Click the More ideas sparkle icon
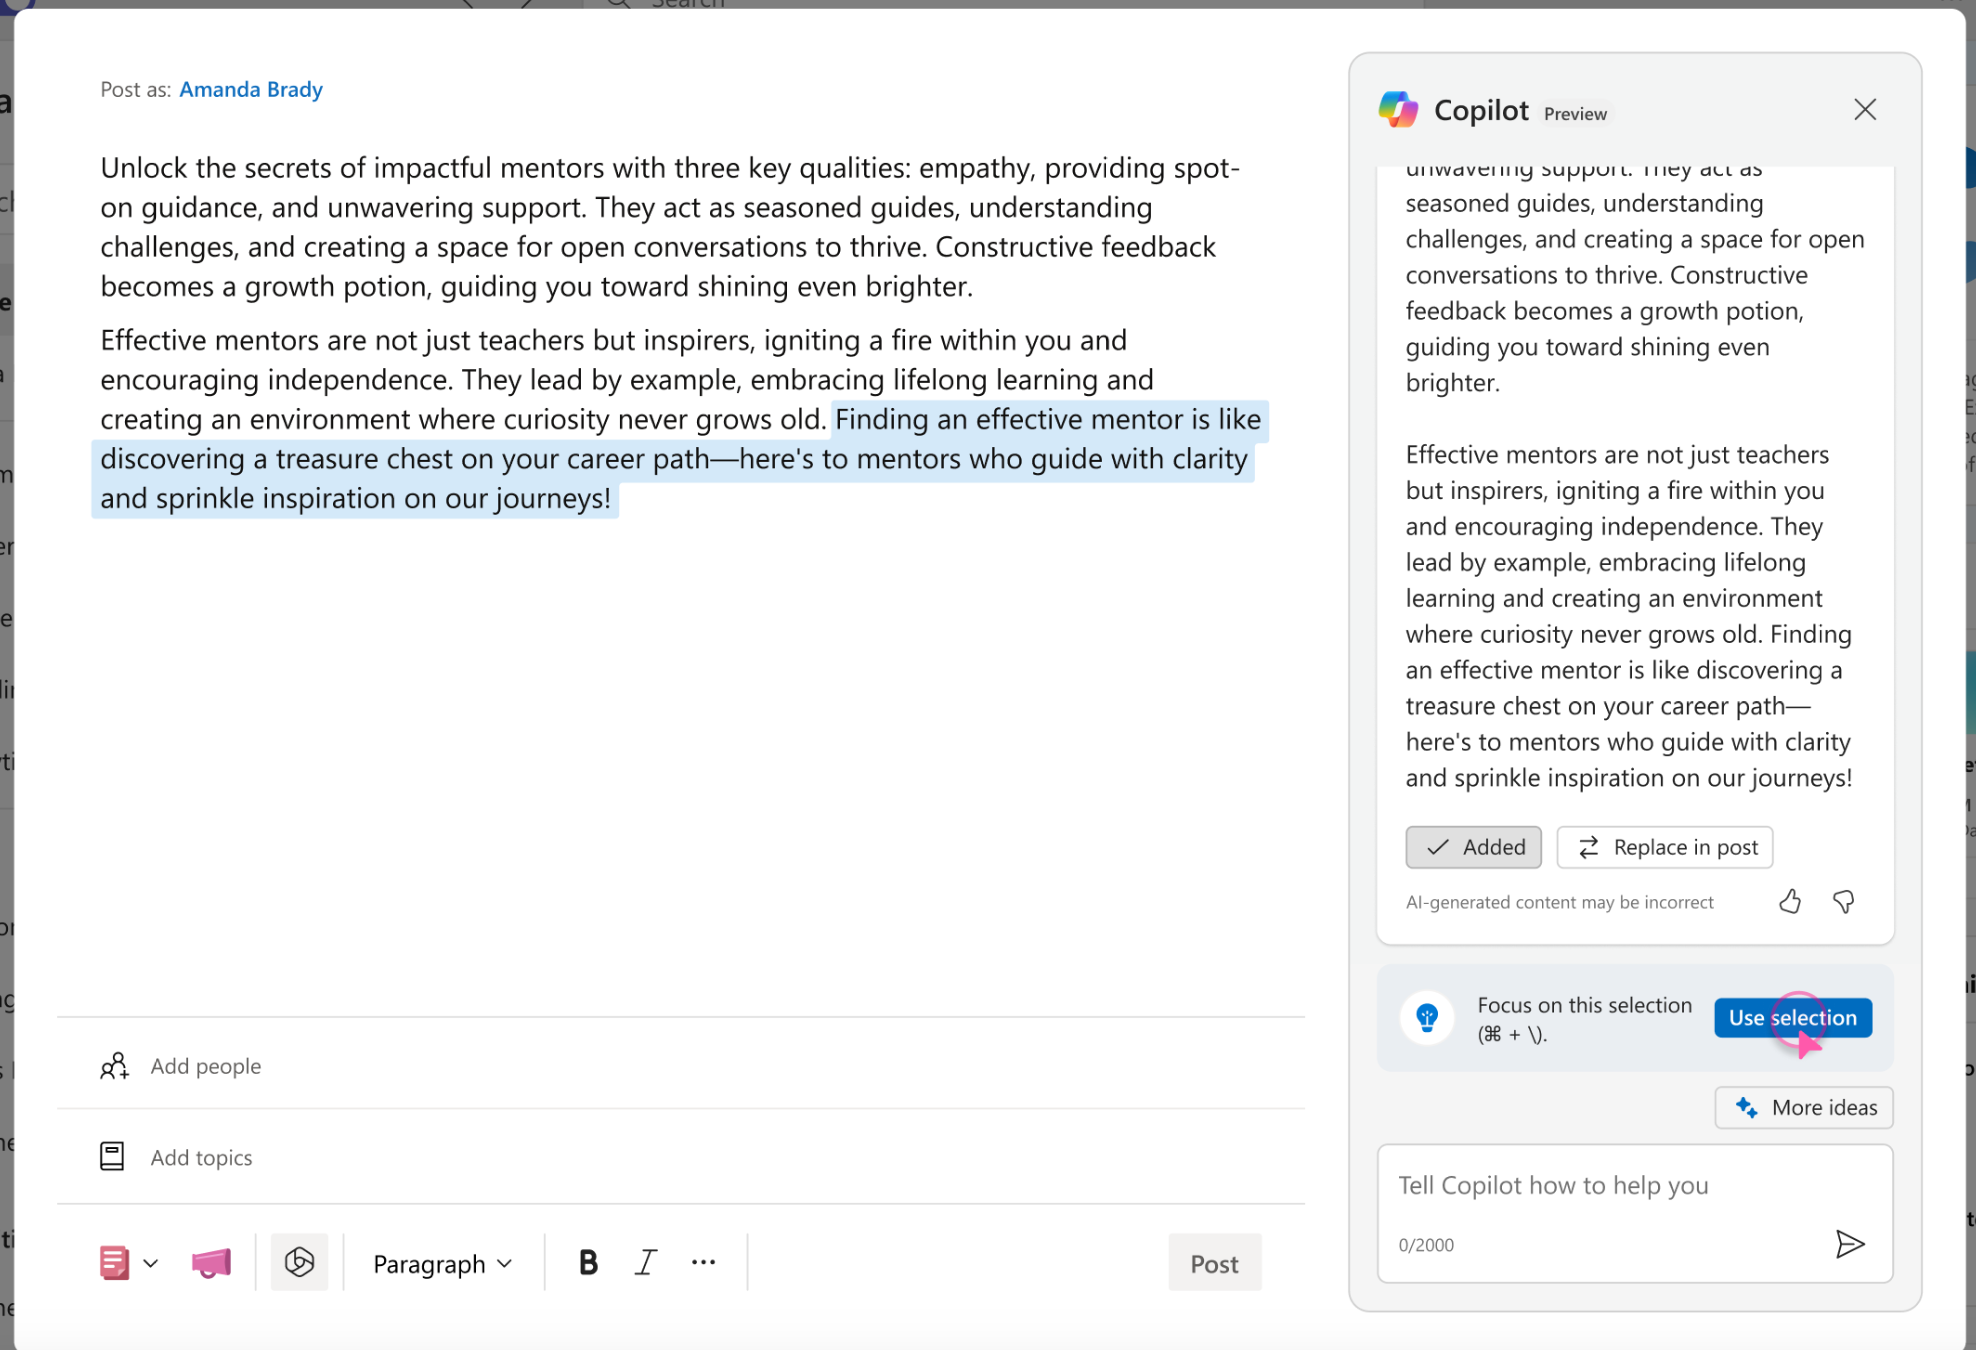The width and height of the screenshot is (1976, 1350). click(1745, 1108)
